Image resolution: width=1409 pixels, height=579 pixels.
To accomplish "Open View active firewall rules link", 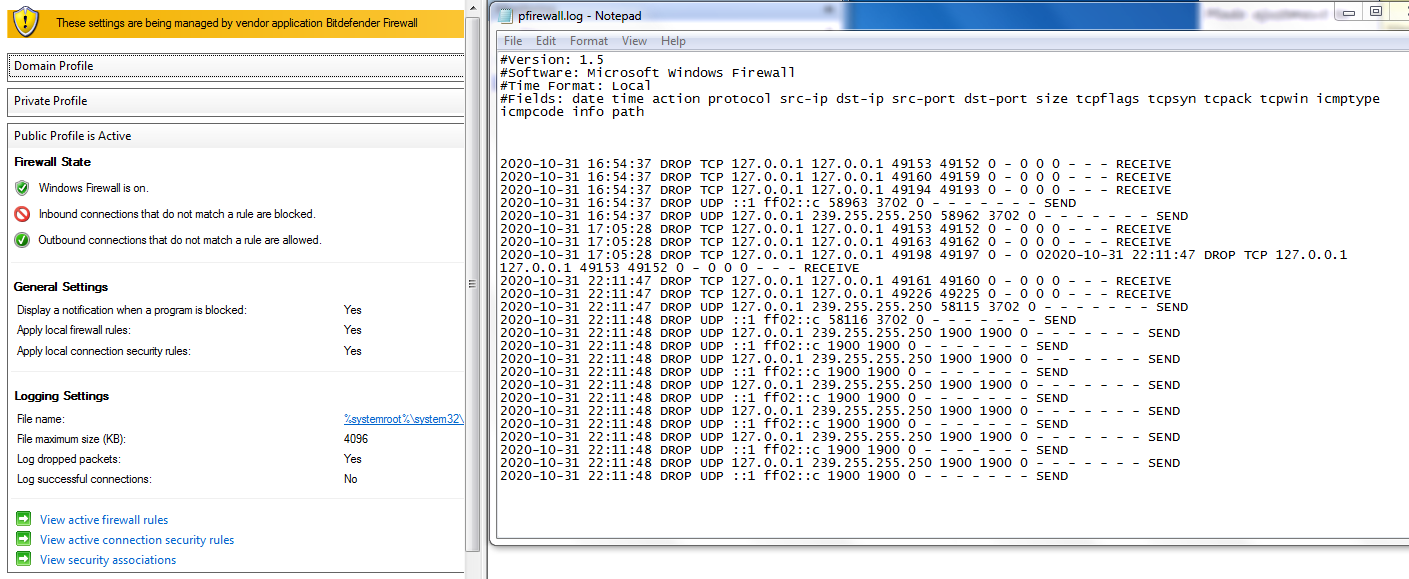I will tap(104, 520).
